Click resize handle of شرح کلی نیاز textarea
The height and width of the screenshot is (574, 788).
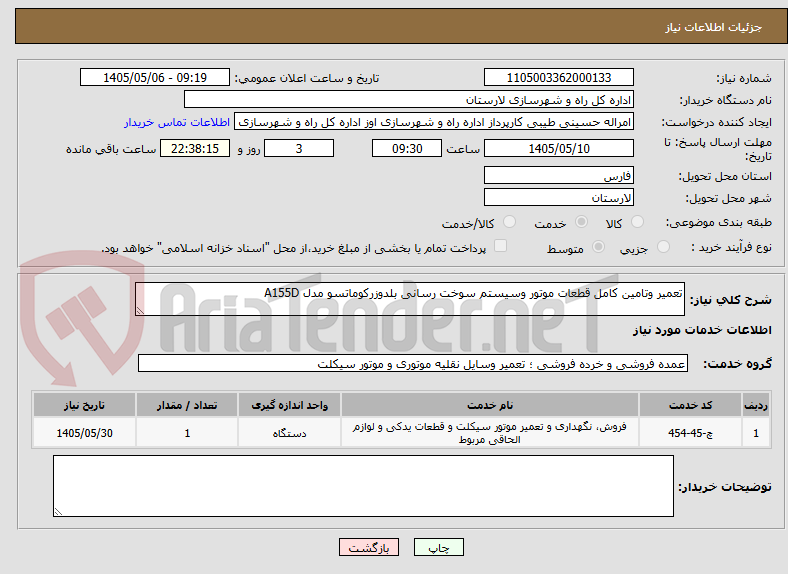coord(140,311)
